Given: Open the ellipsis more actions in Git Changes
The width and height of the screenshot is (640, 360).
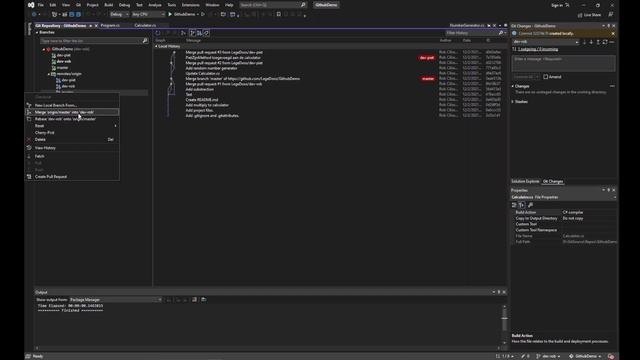Looking at the screenshot, I should (x=612, y=42).
